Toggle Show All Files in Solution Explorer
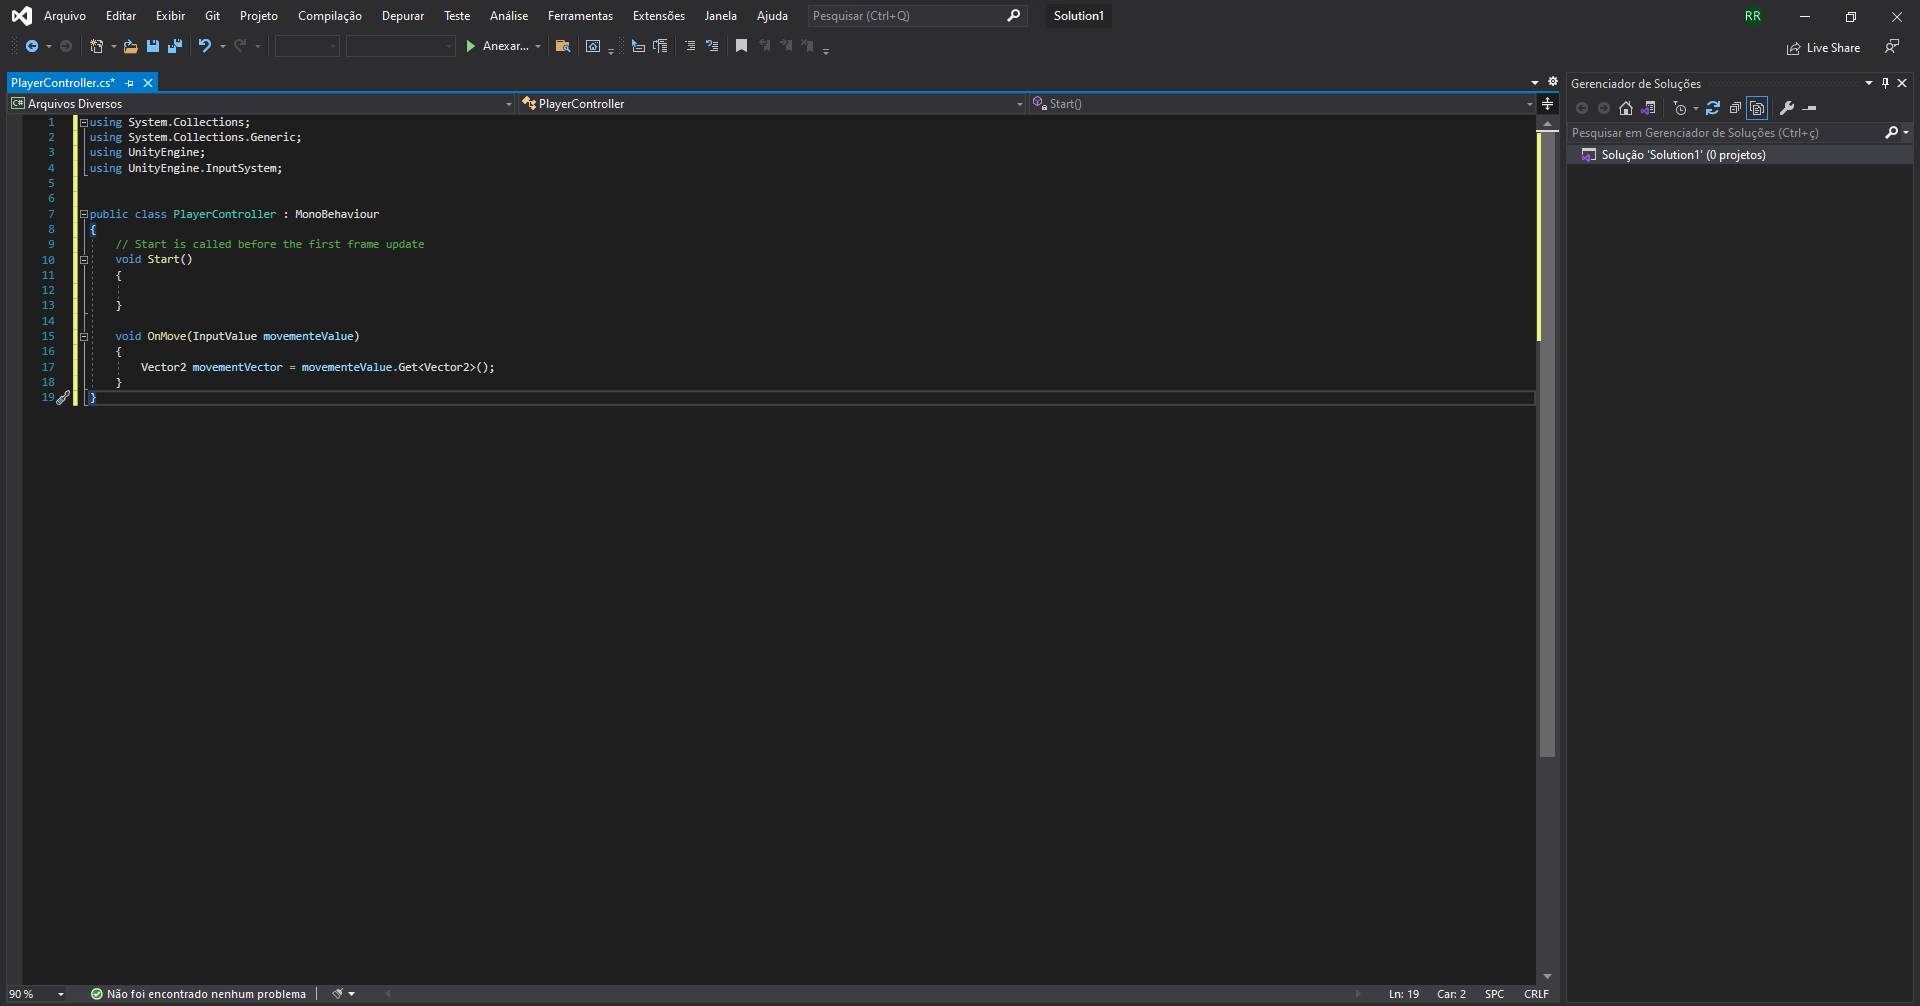 (x=1758, y=108)
